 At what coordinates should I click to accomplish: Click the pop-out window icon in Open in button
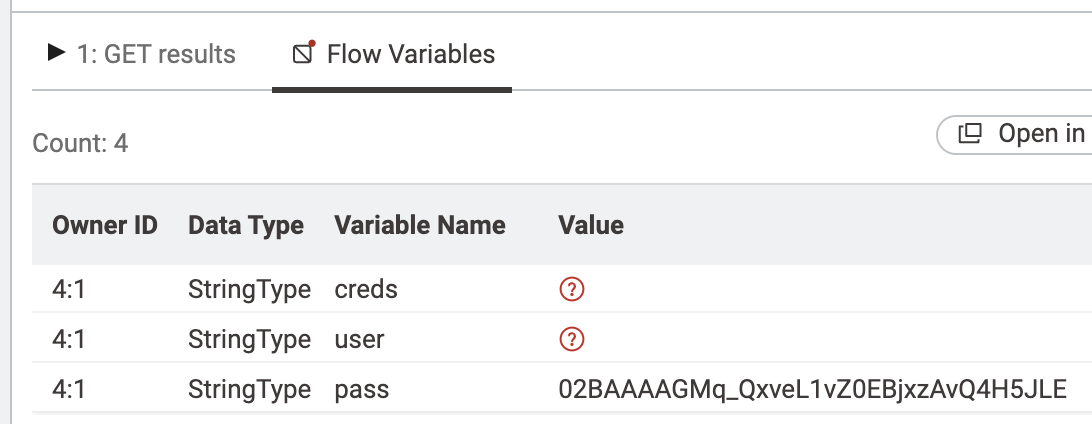click(x=970, y=134)
